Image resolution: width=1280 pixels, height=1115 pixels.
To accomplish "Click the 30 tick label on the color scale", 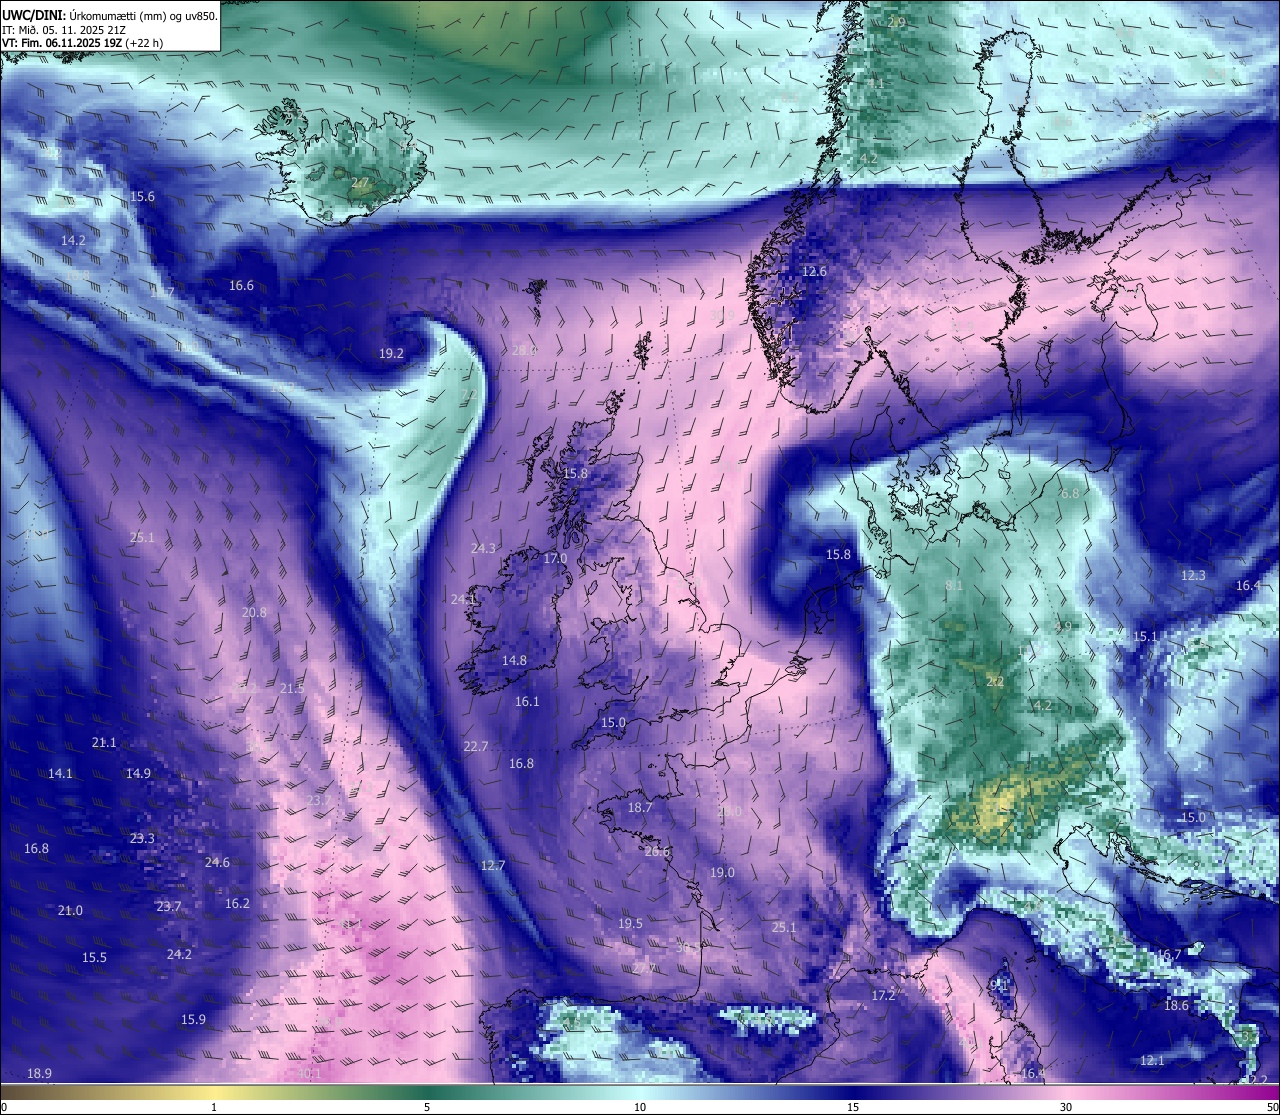I will click(x=1066, y=1107).
